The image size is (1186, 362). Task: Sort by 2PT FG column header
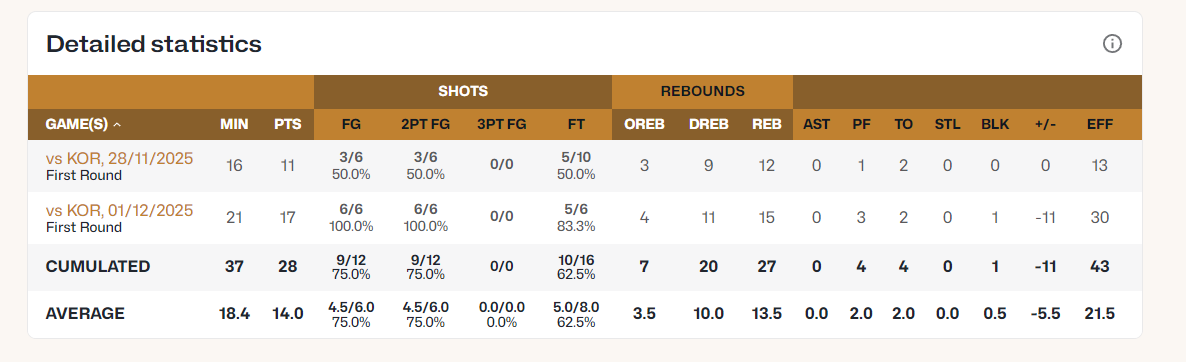[x=425, y=124]
